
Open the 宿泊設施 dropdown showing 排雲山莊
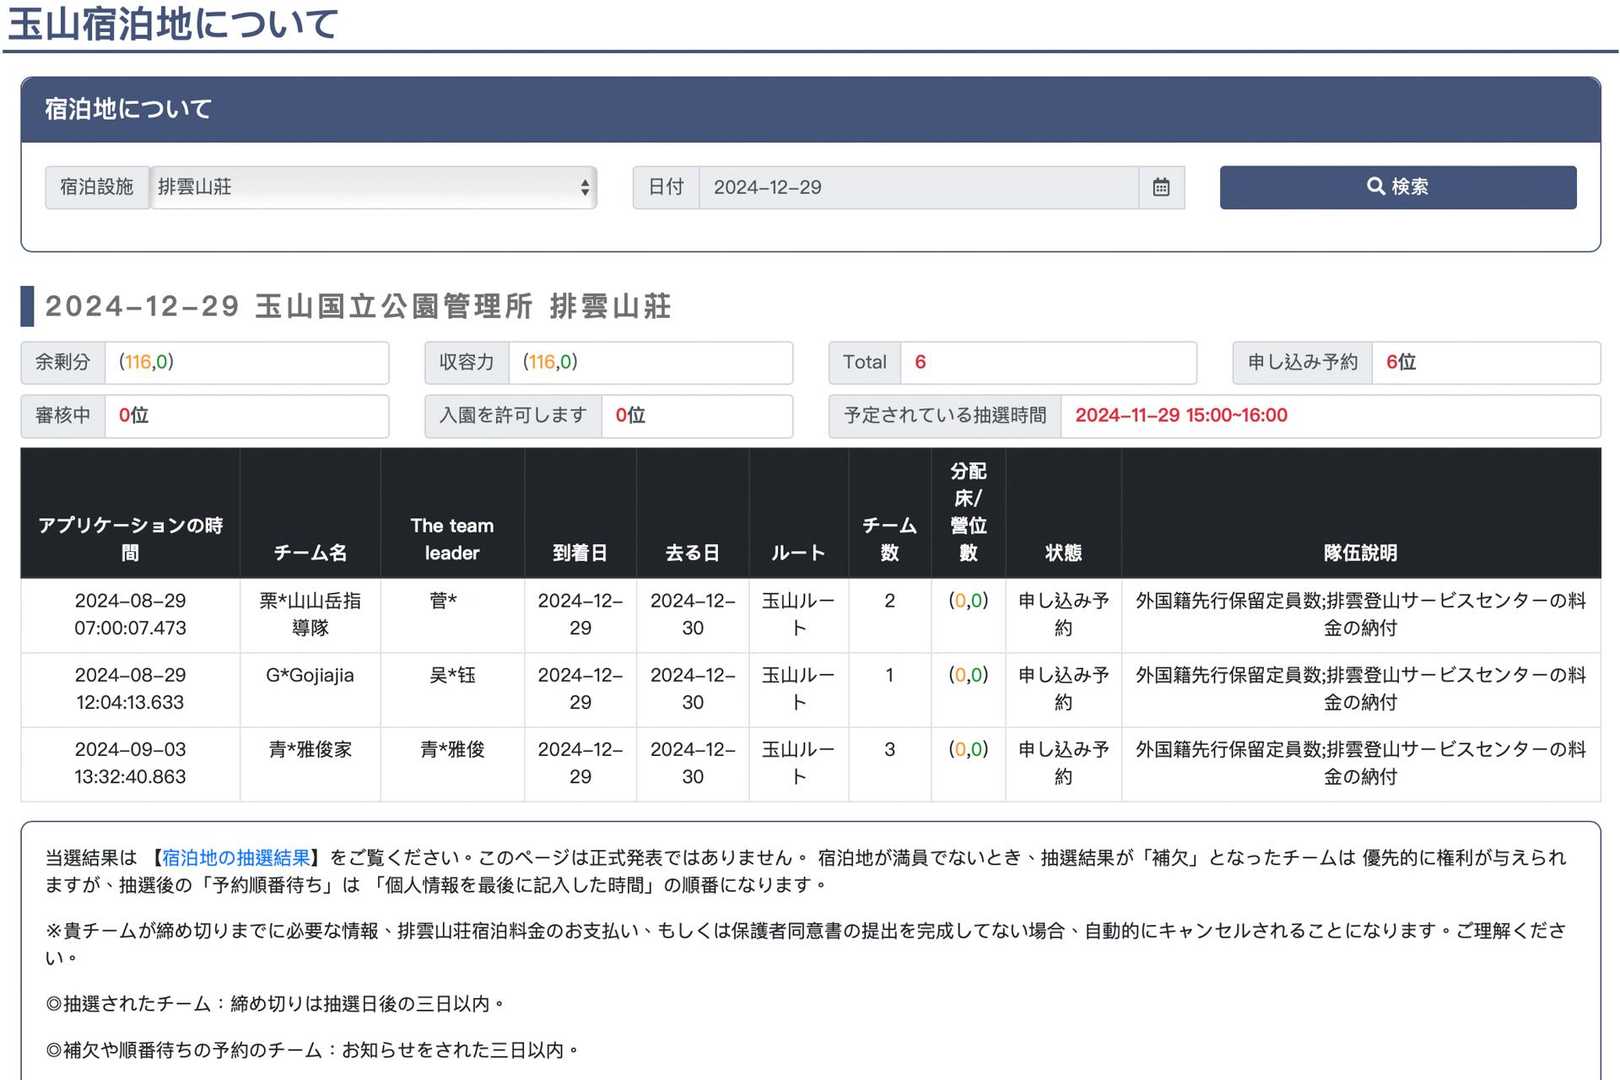[373, 187]
